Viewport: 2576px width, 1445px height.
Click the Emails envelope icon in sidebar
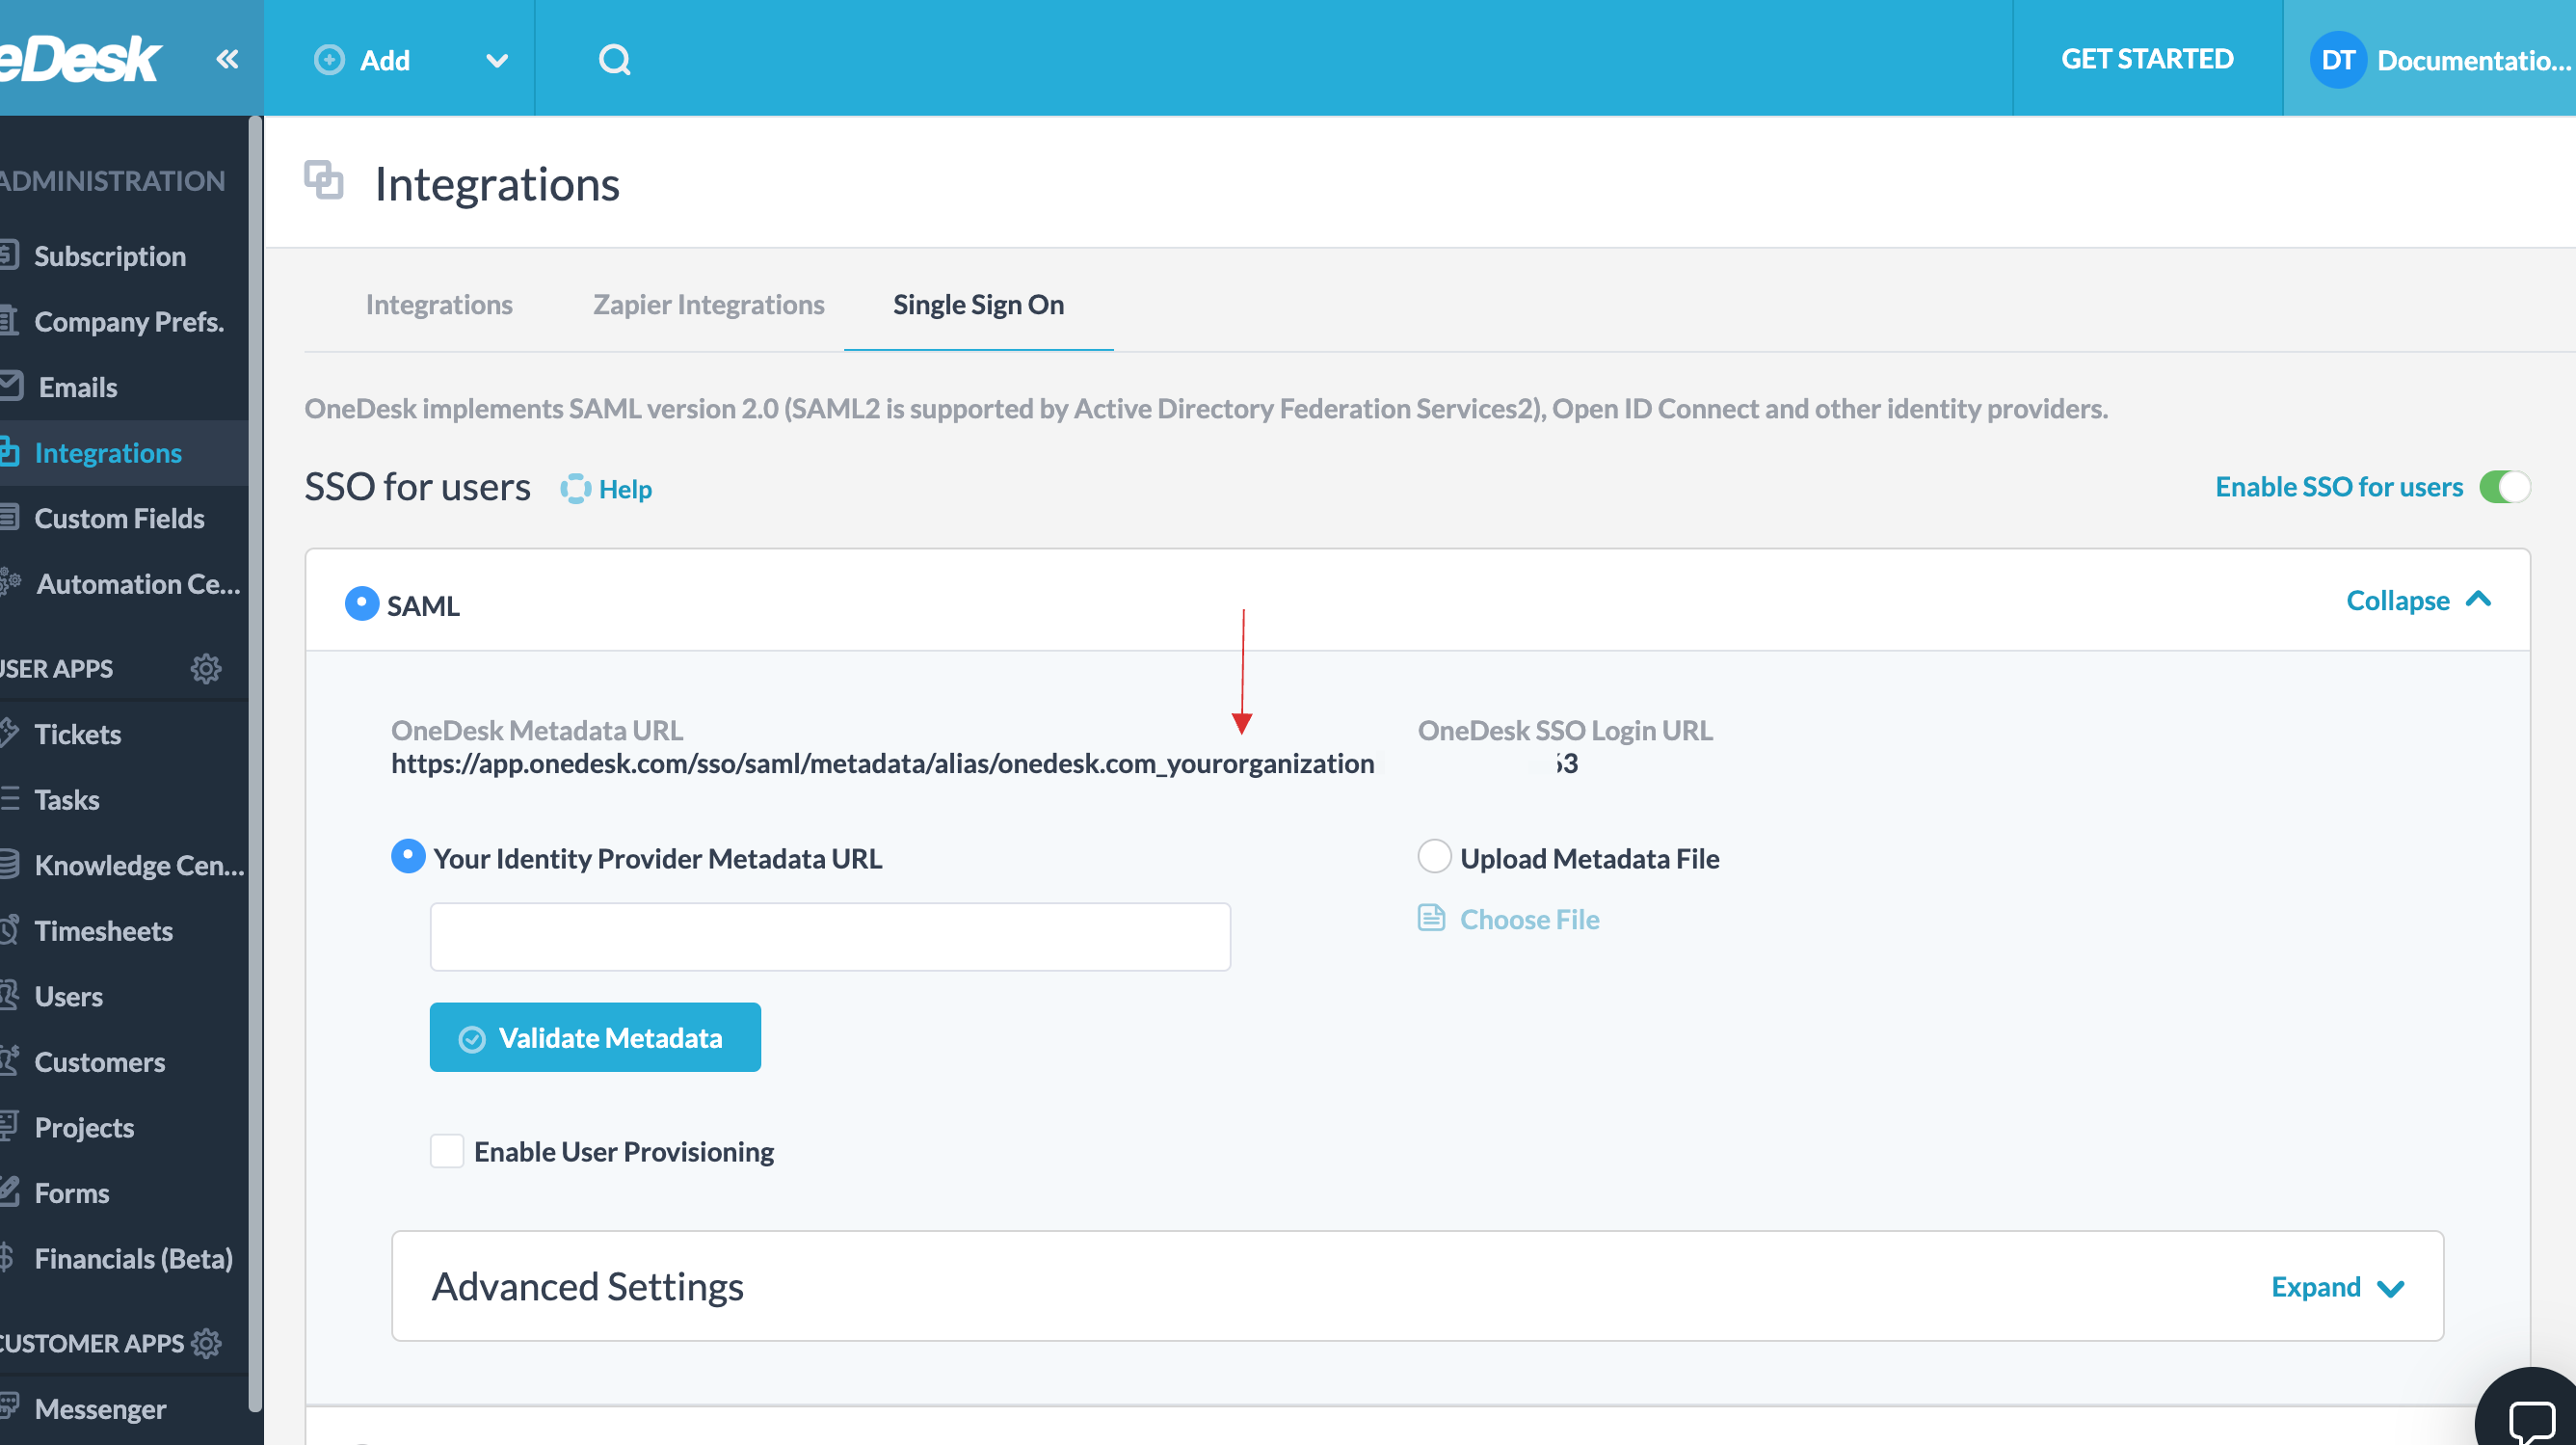[x=11, y=385]
